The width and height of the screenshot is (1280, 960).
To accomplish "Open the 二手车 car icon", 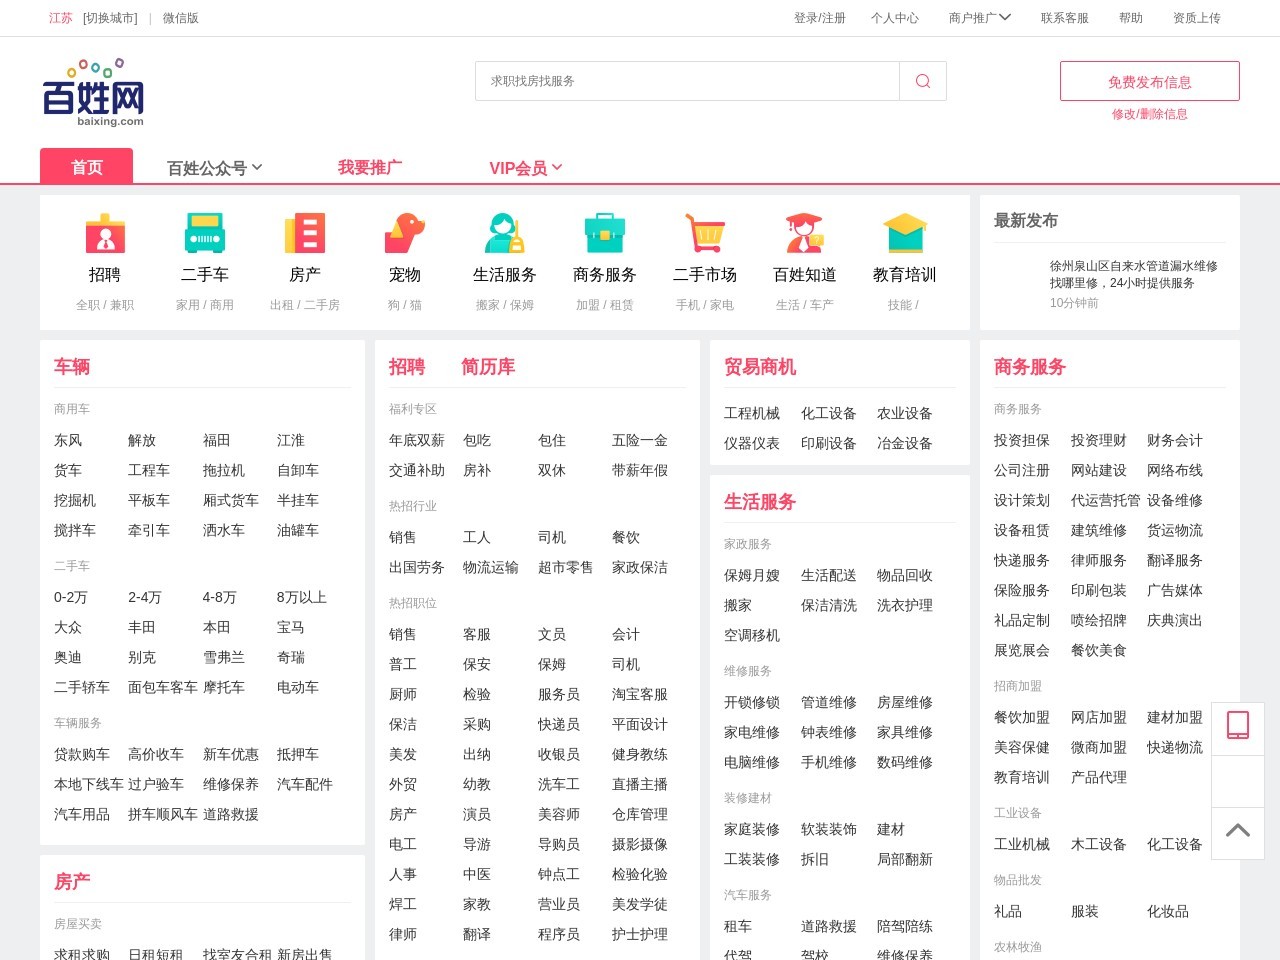I will [x=205, y=233].
